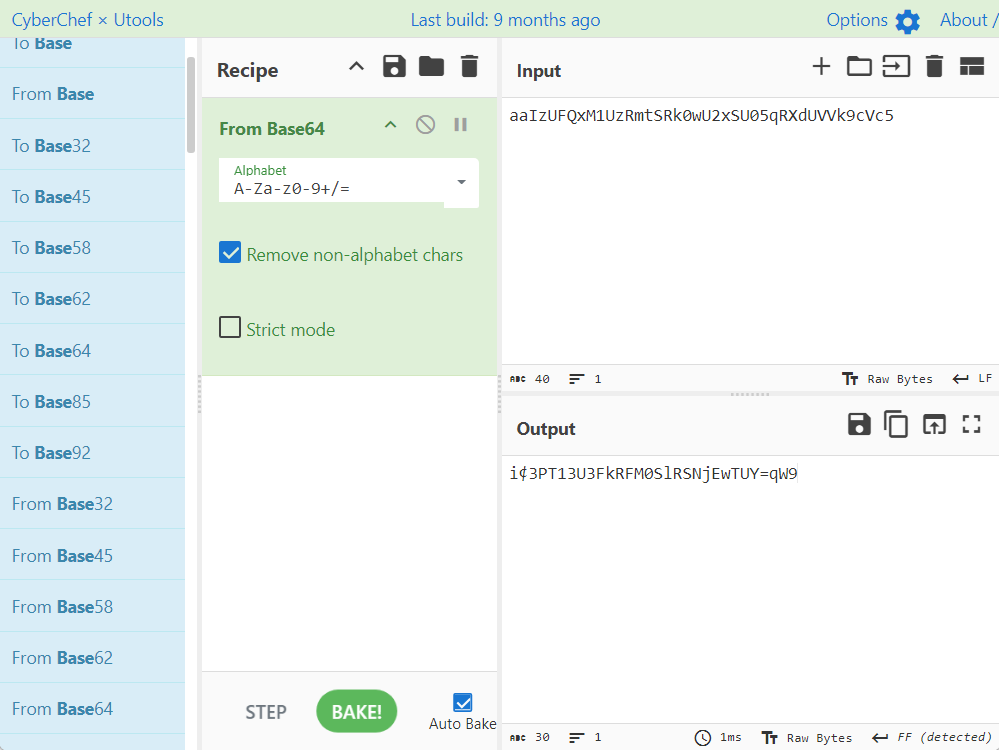Screen dimensions: 999x750
Task: Click the operations list scrollbar
Action: click(190, 105)
